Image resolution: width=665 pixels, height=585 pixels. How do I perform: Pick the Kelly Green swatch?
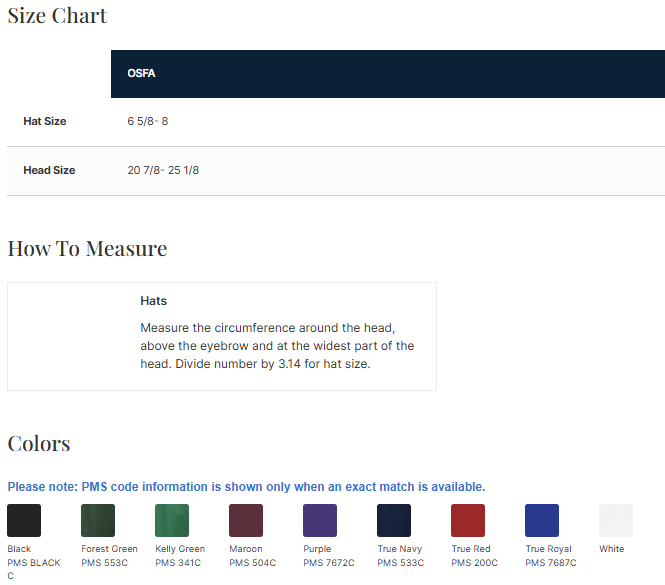click(x=172, y=521)
